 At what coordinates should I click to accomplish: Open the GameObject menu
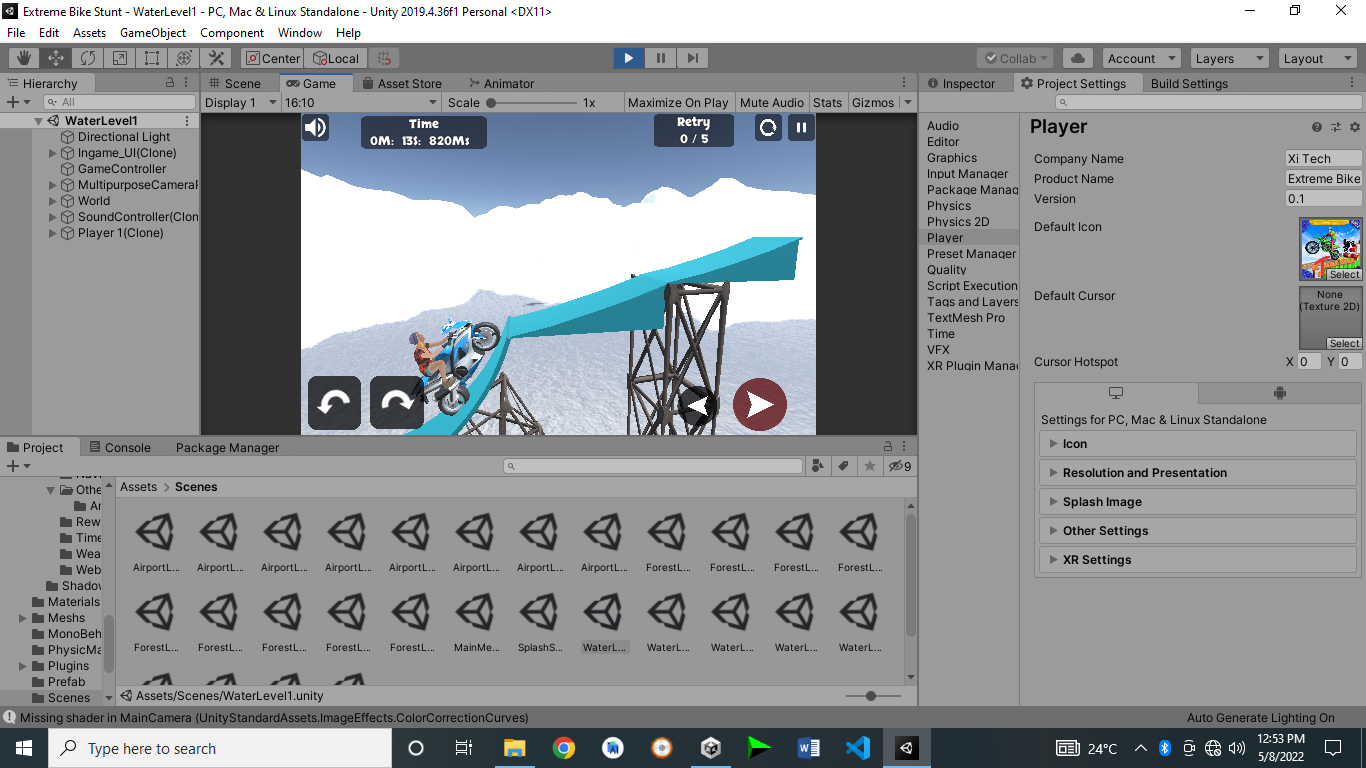(154, 32)
